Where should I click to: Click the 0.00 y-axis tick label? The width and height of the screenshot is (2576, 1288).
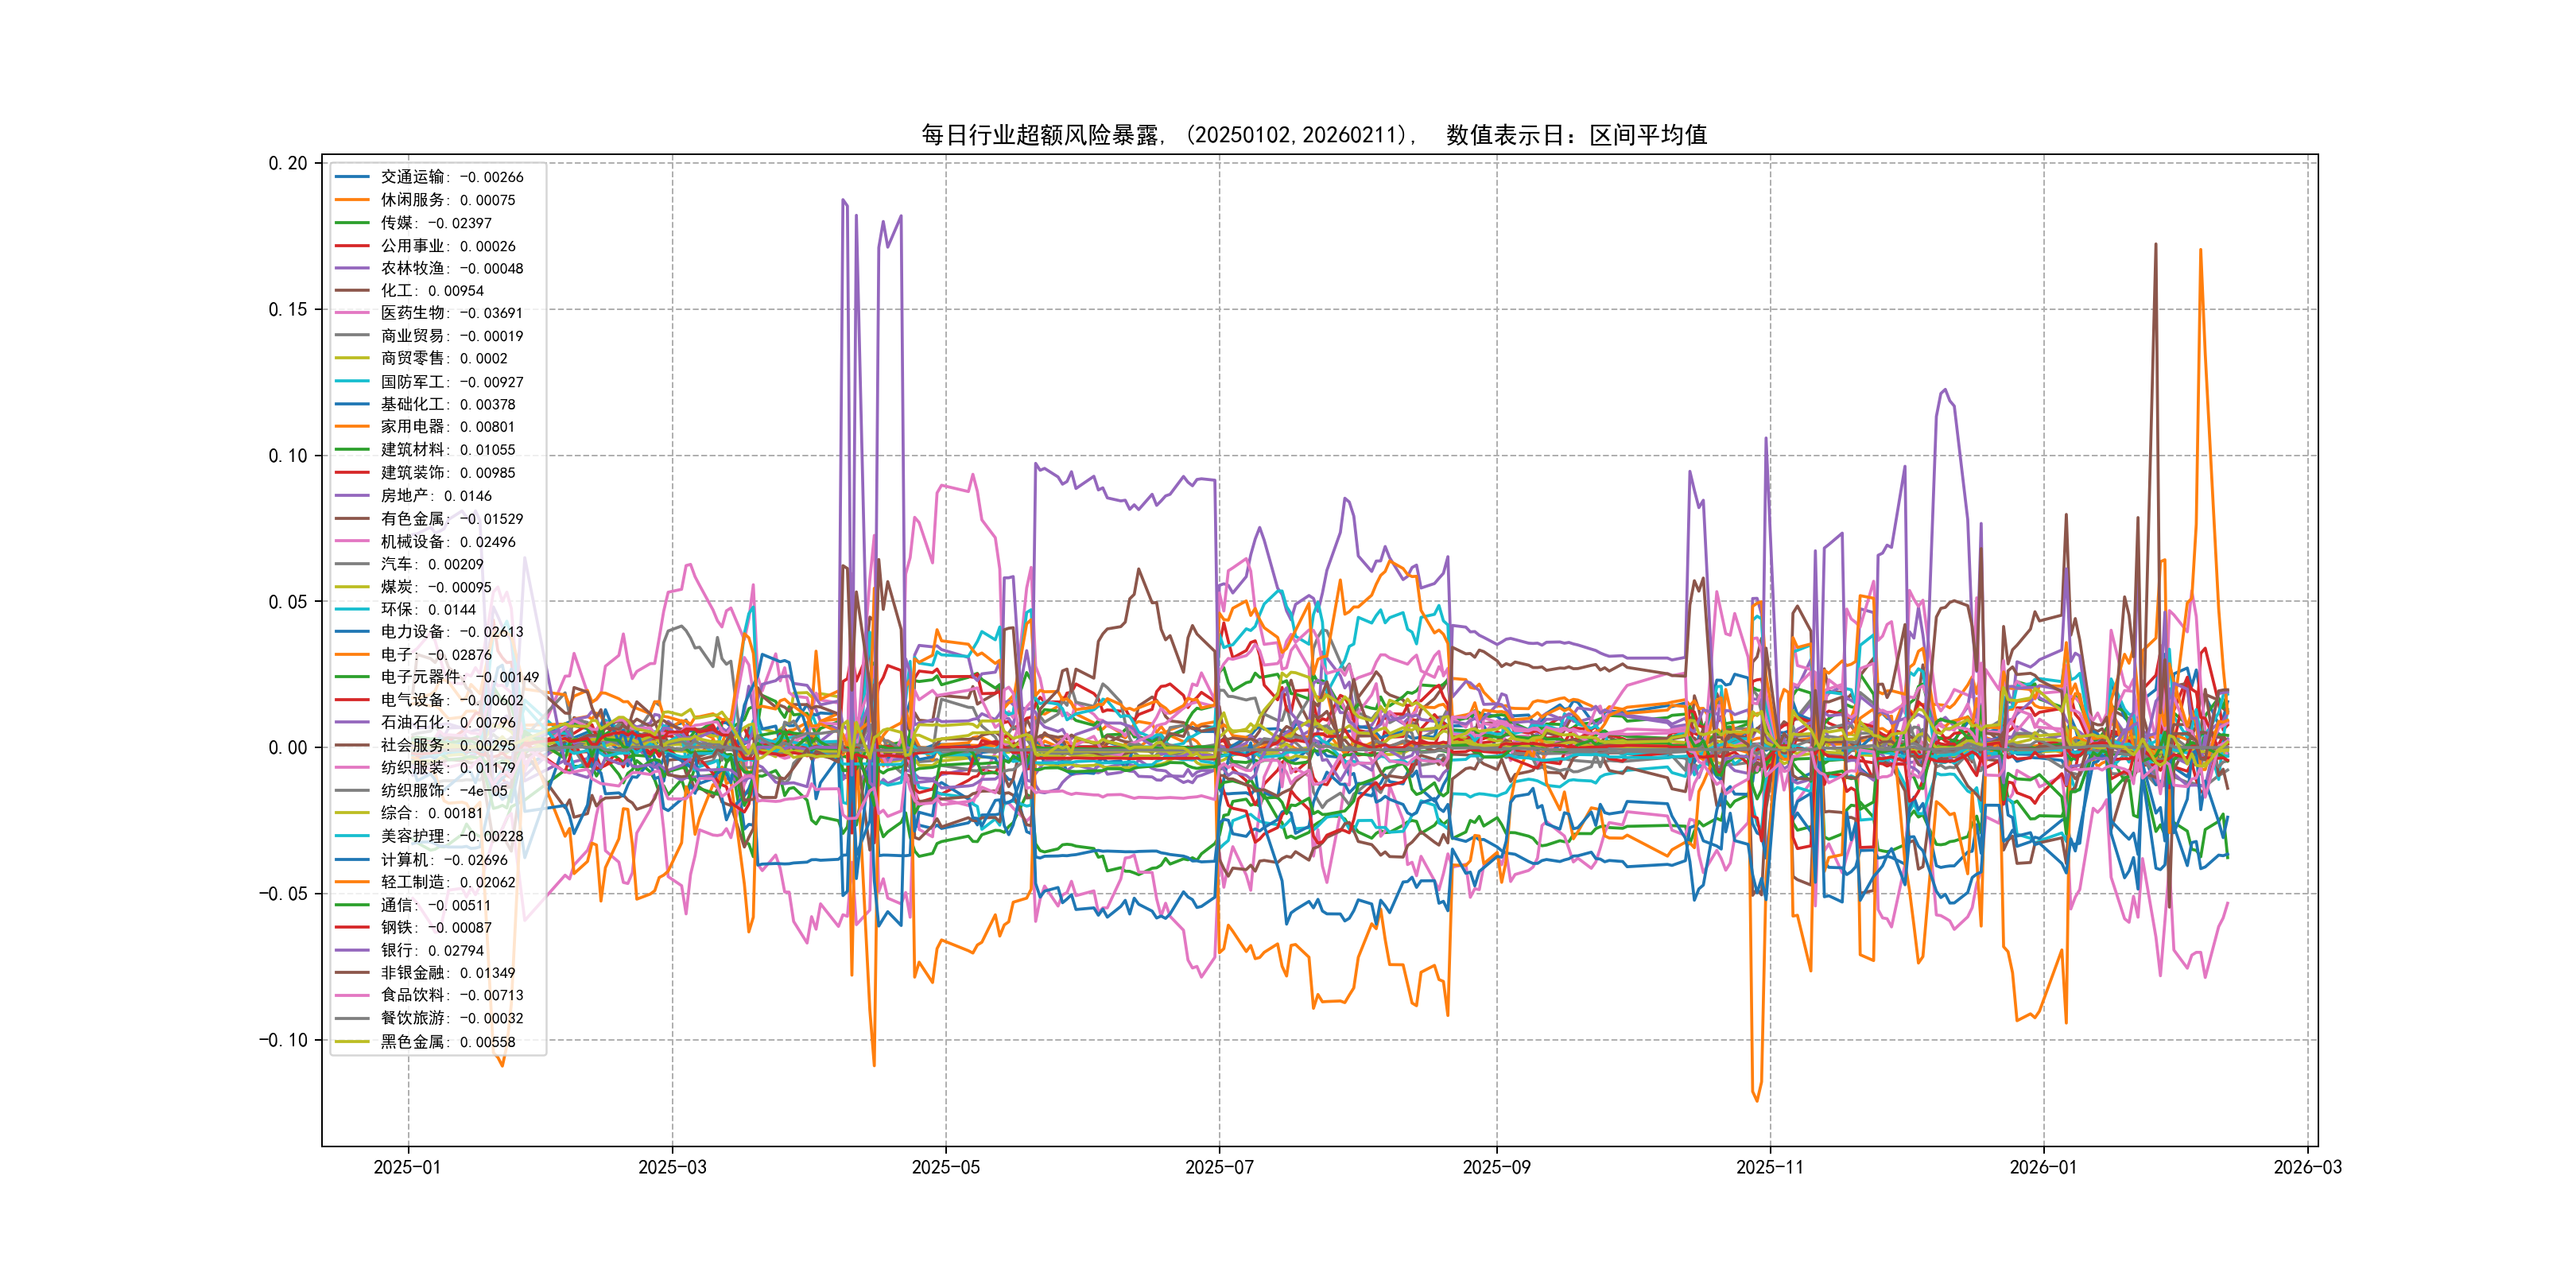coord(288,748)
